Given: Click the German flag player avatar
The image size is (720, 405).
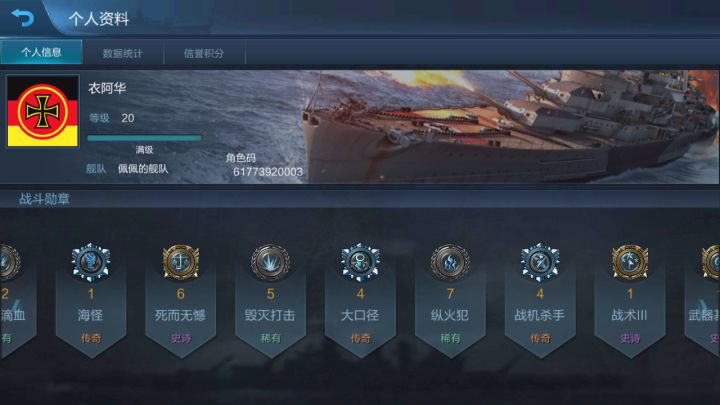Looking at the screenshot, I should pos(43,112).
